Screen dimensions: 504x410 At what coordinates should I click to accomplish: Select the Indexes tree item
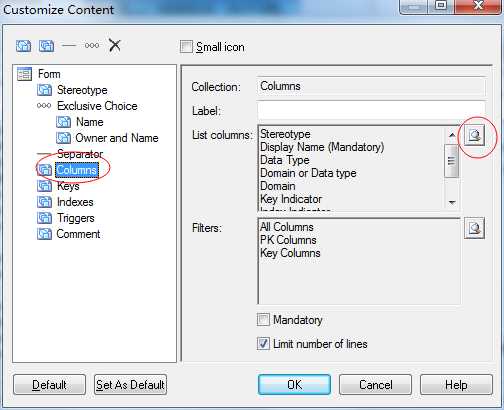click(x=75, y=202)
